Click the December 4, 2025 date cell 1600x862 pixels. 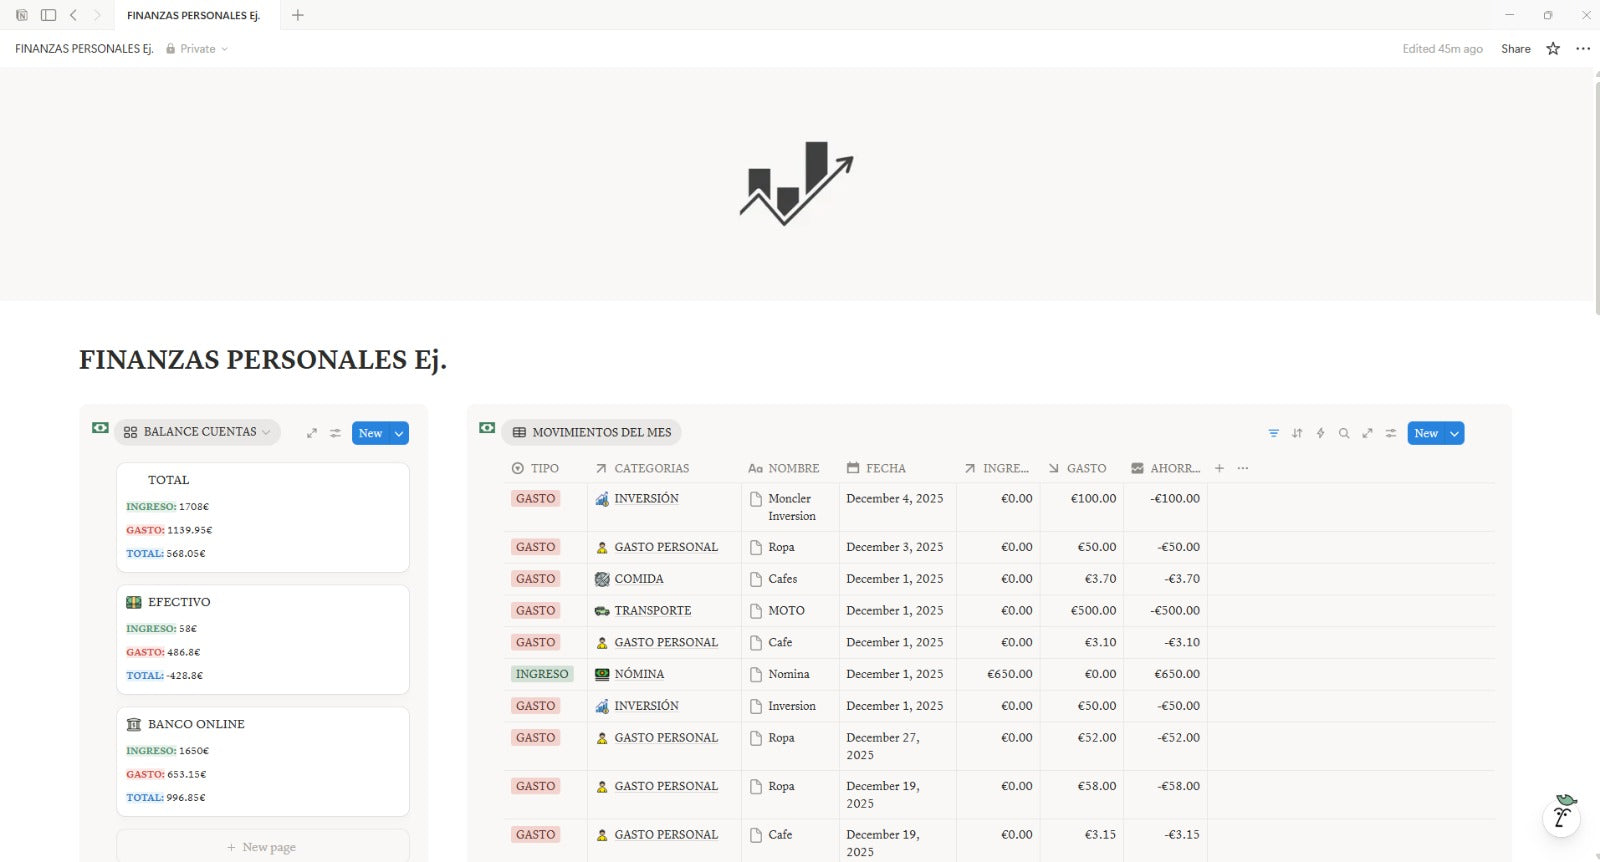click(x=897, y=507)
